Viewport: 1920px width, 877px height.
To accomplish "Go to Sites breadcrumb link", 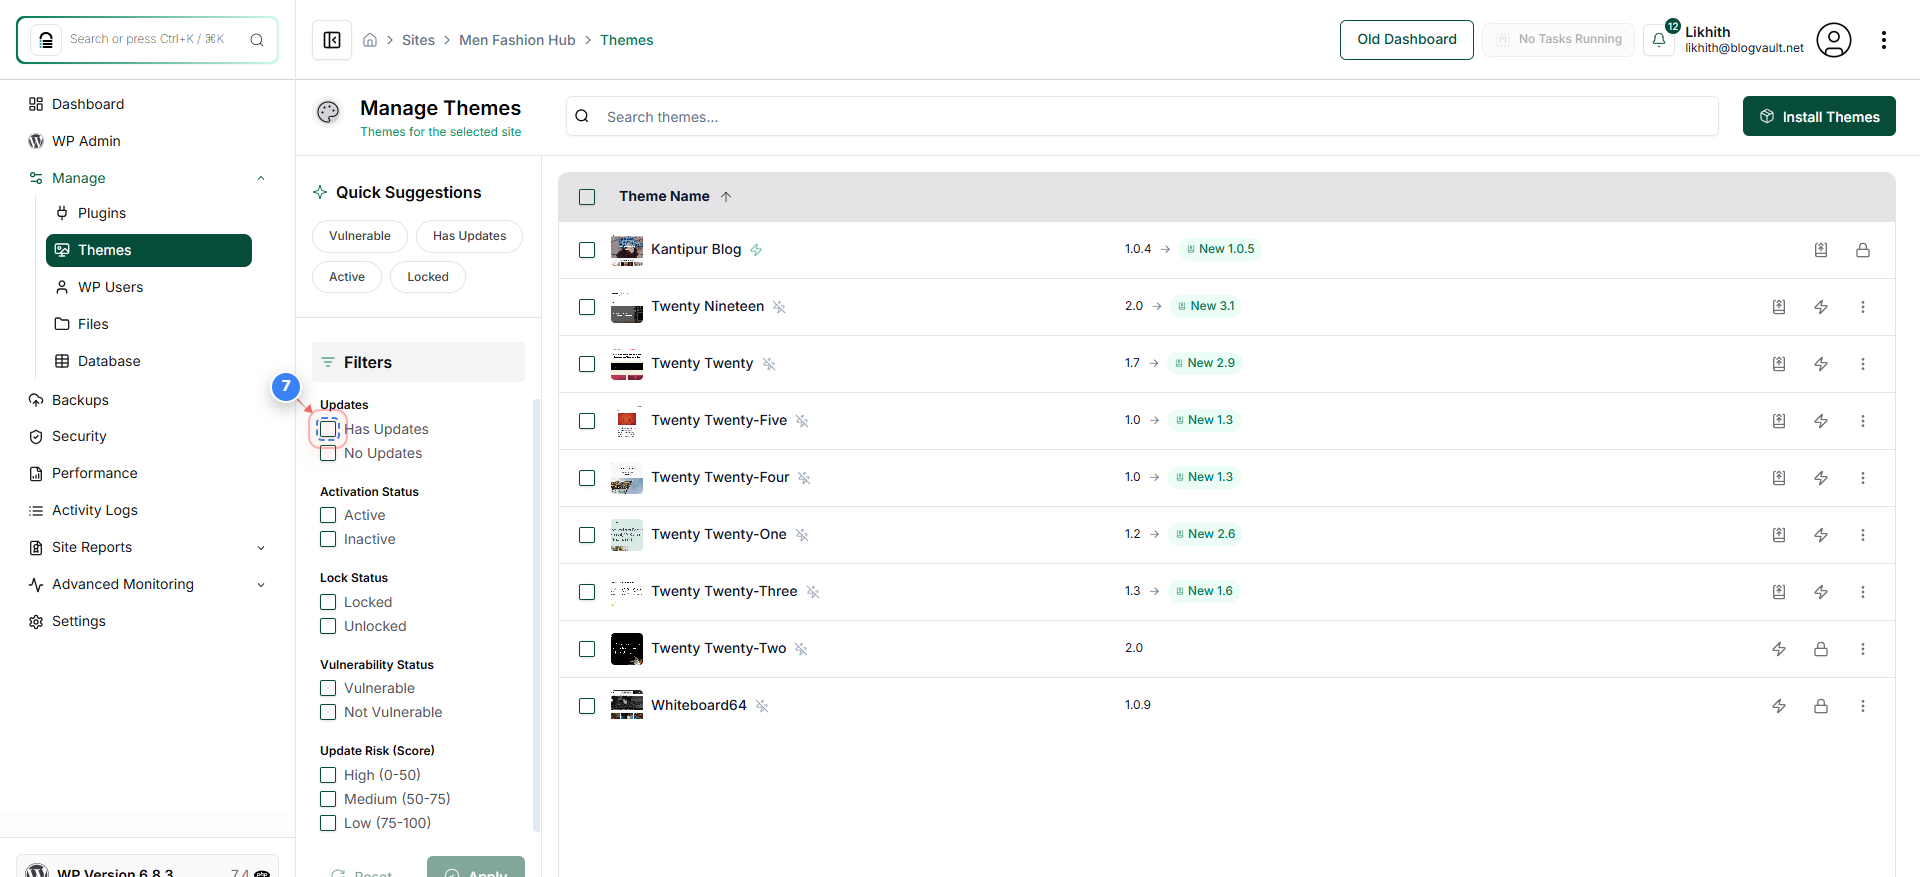I will tap(418, 40).
